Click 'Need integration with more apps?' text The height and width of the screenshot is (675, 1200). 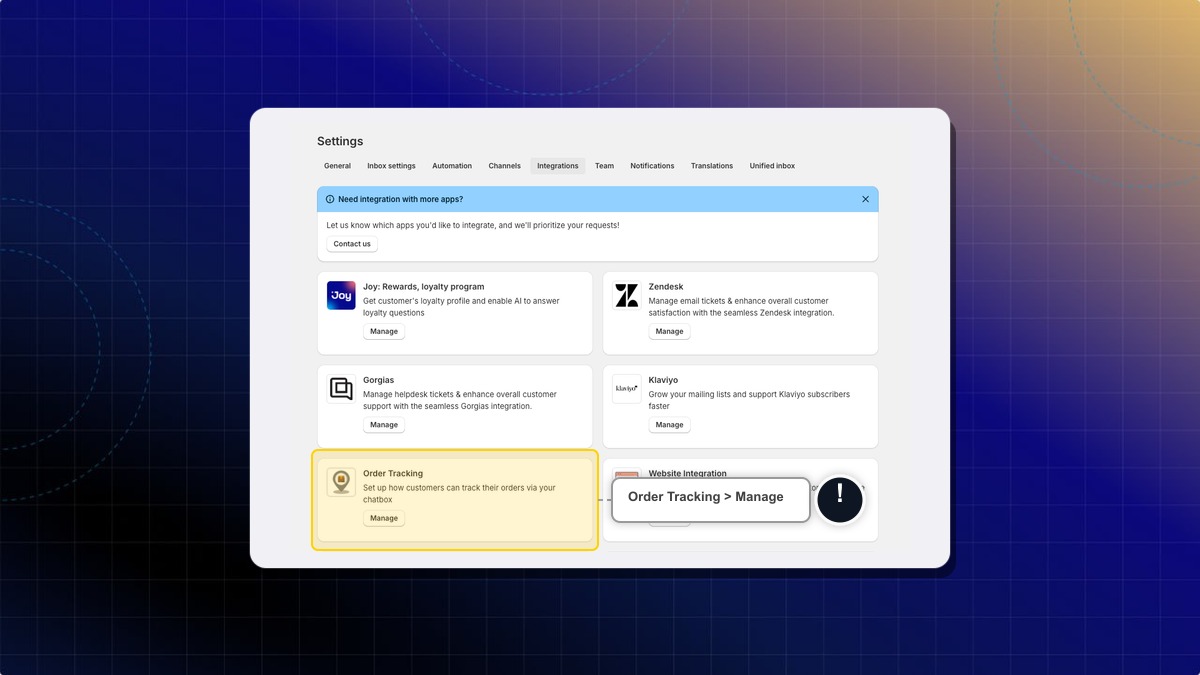(400, 199)
